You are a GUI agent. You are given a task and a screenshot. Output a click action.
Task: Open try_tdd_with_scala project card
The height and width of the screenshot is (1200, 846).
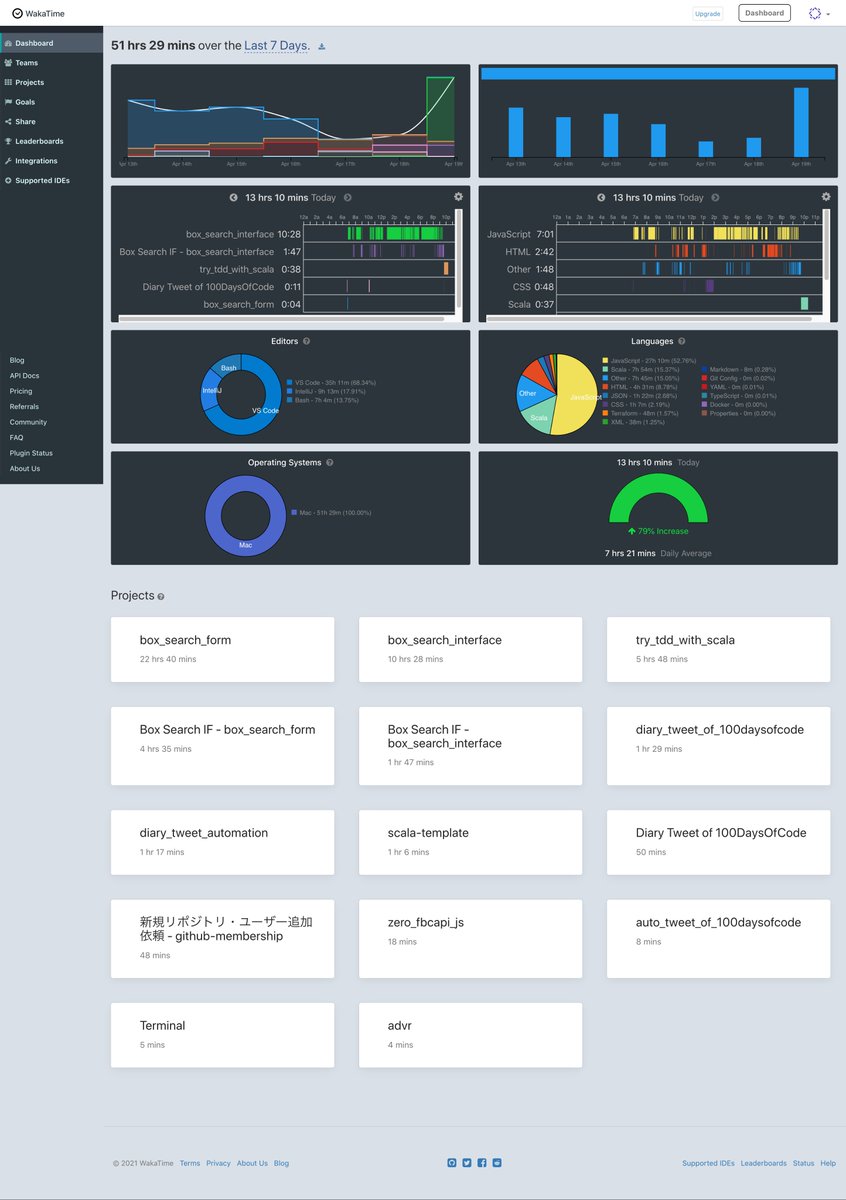point(718,649)
